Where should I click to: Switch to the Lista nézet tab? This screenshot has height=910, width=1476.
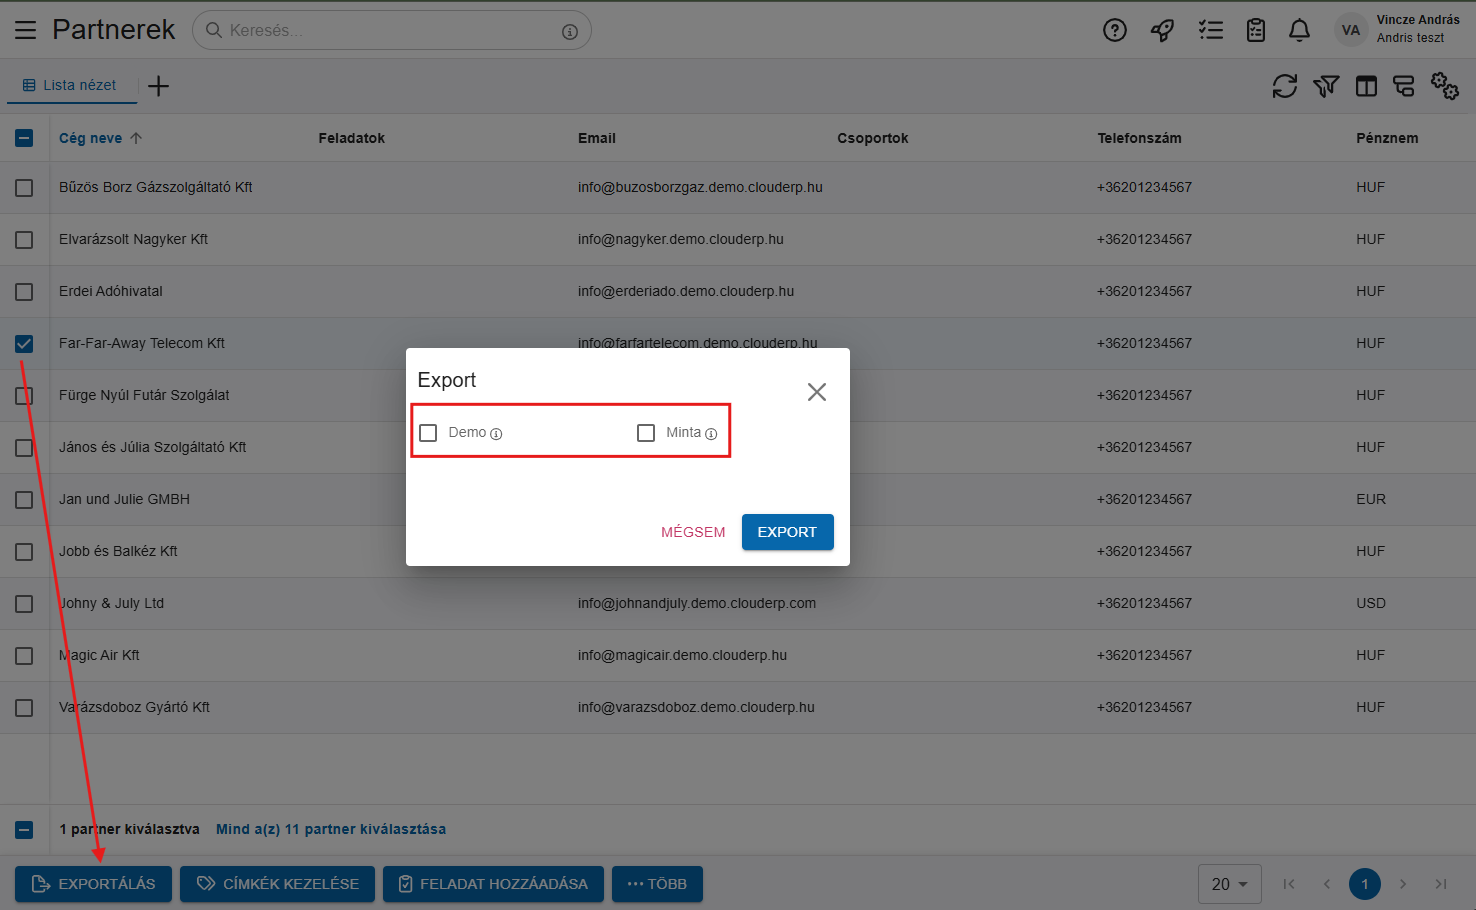(x=71, y=85)
